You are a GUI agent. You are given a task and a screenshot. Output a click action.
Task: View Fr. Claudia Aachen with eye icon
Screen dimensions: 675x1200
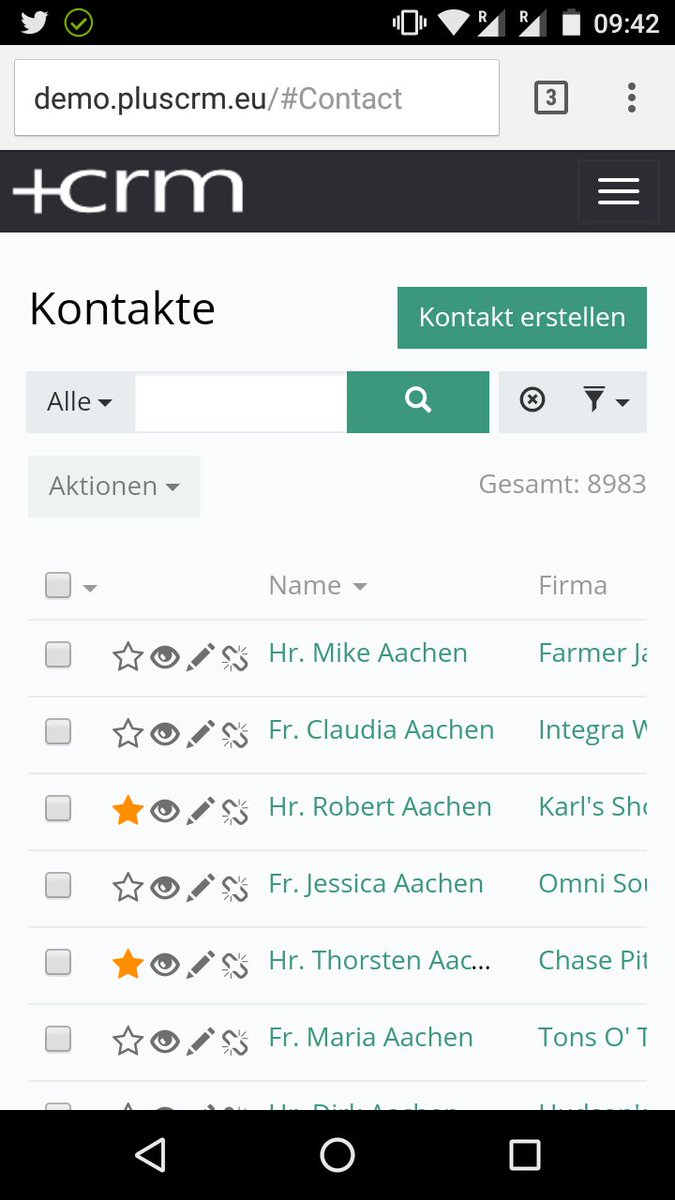tap(165, 734)
